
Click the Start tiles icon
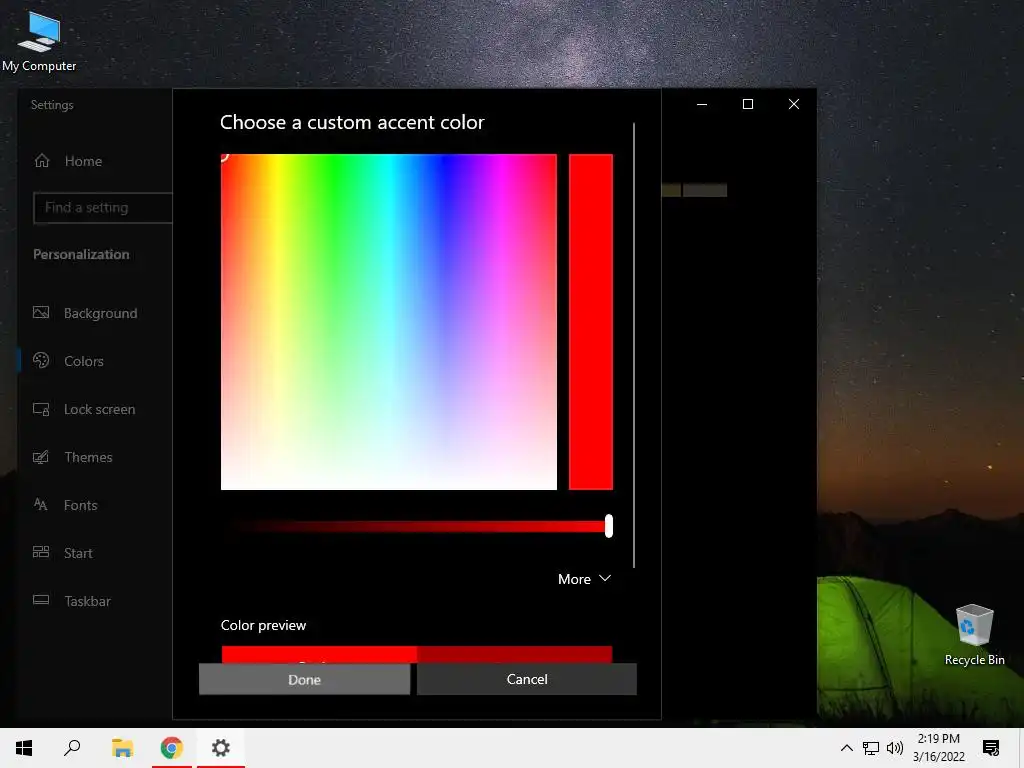click(x=41, y=552)
